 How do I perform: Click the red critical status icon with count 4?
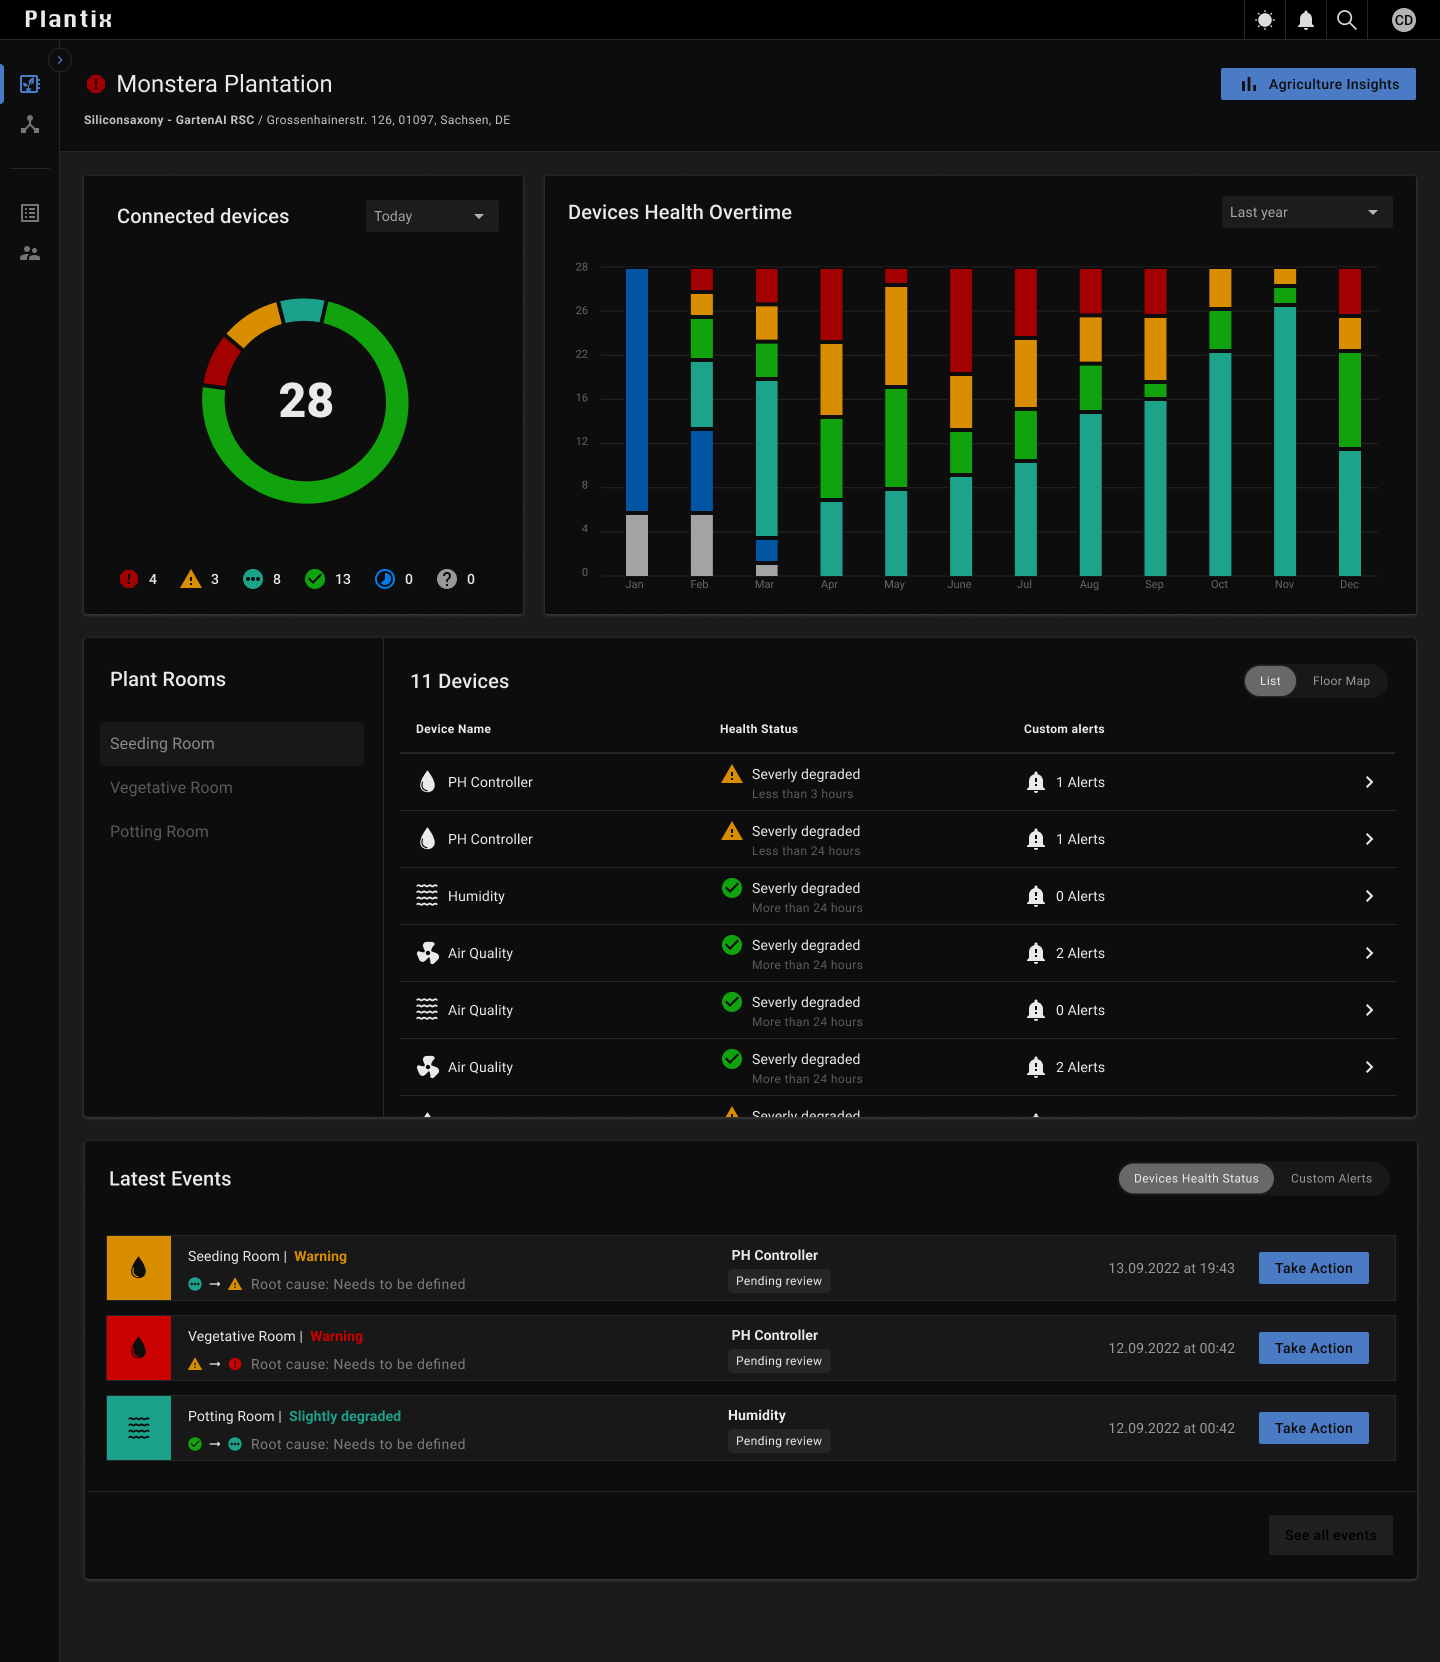pos(129,579)
